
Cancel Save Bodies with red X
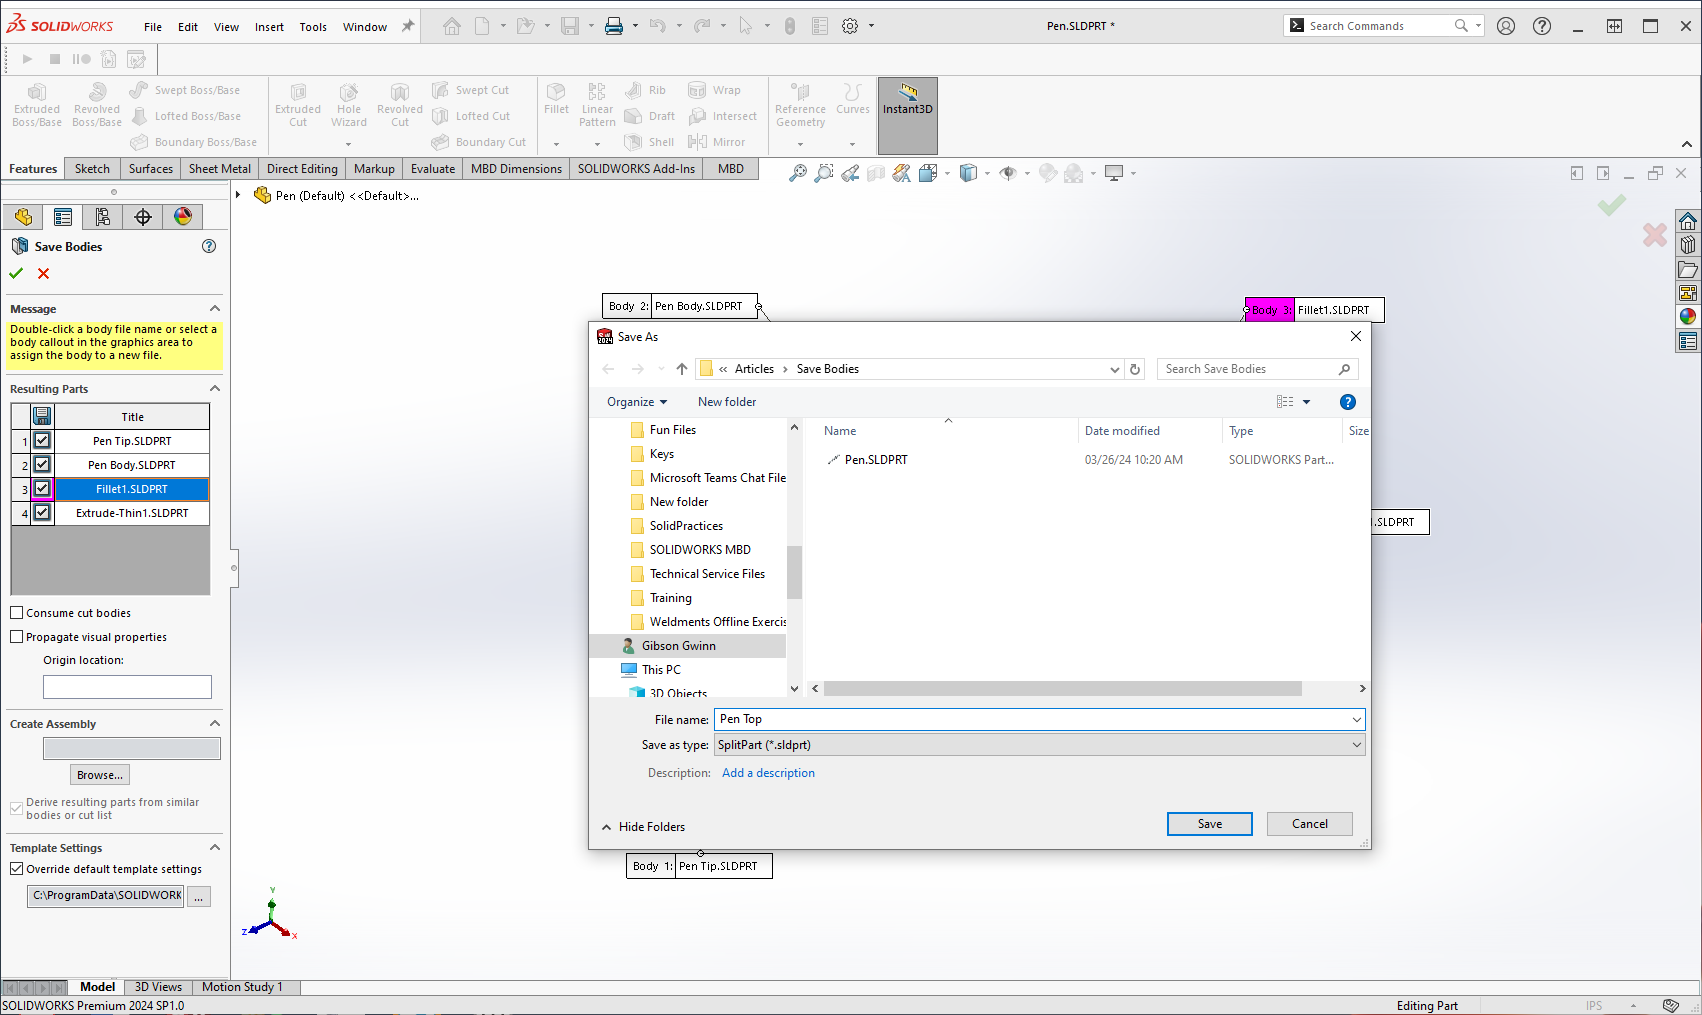[x=43, y=273]
